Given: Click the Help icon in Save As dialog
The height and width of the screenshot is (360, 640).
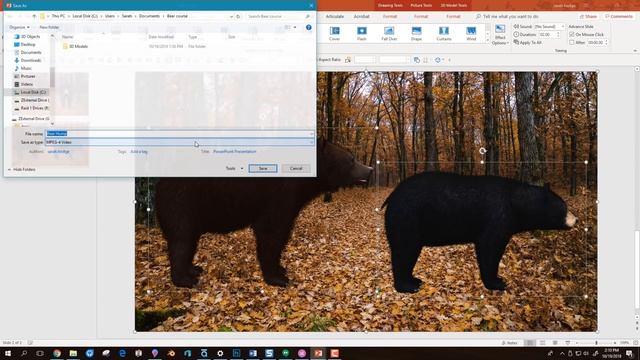Looking at the screenshot, I should pos(309,27).
